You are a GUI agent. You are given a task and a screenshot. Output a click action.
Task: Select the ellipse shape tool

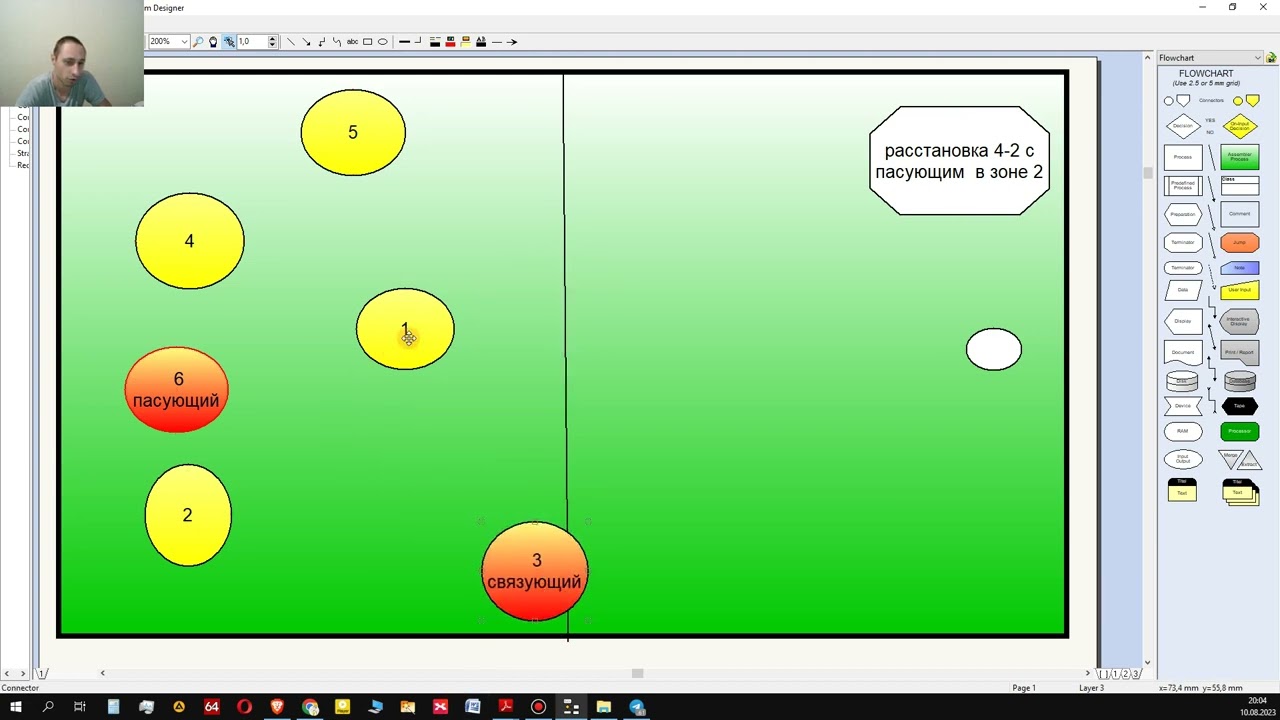point(382,42)
